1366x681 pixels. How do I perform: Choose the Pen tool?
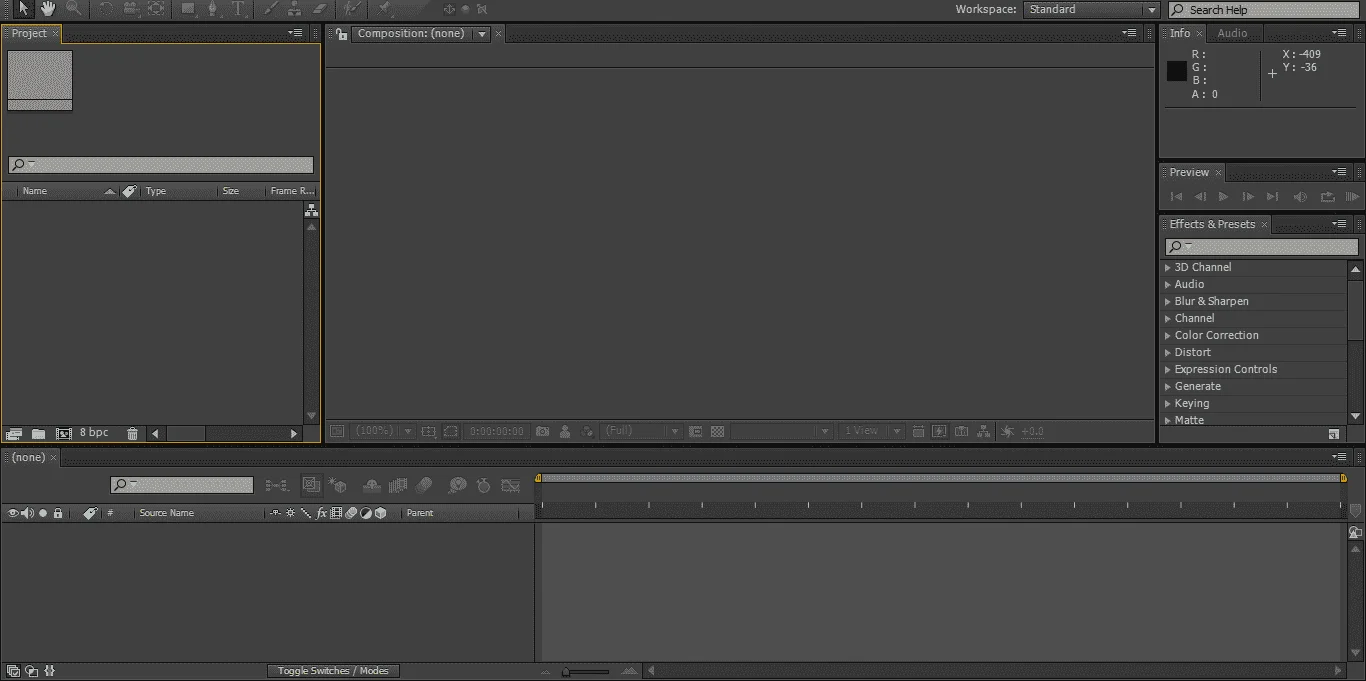(213, 9)
